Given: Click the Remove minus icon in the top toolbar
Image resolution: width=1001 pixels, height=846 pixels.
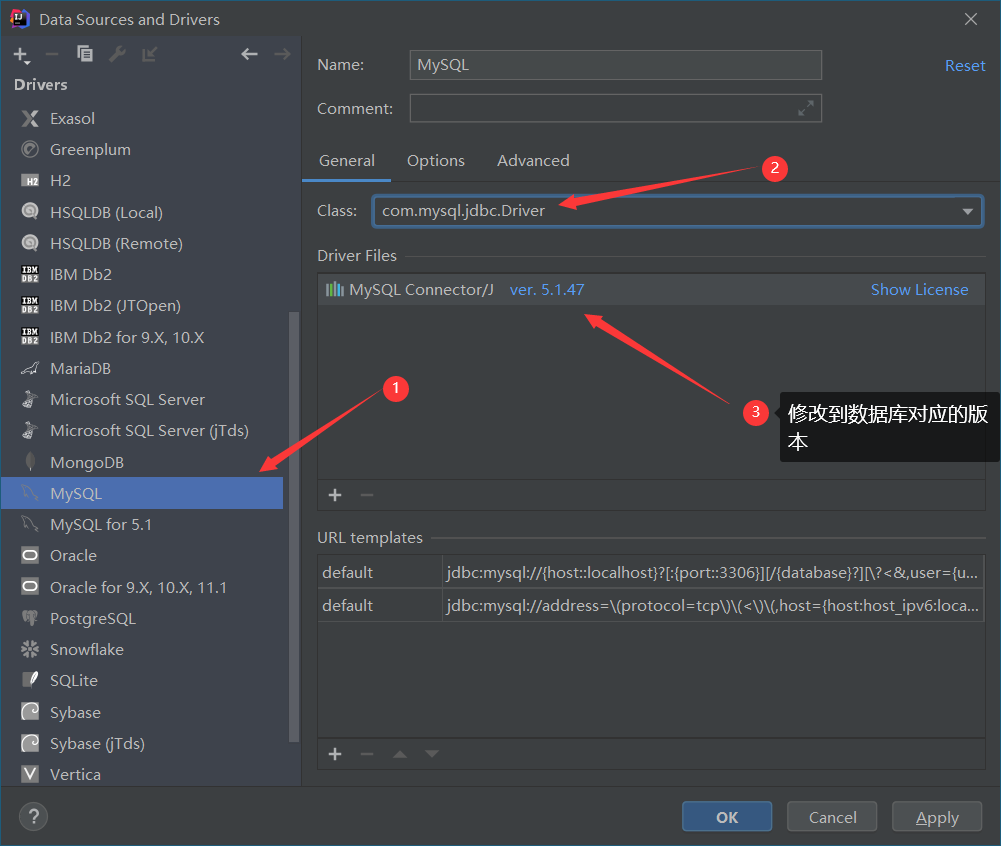Looking at the screenshot, I should (52, 55).
